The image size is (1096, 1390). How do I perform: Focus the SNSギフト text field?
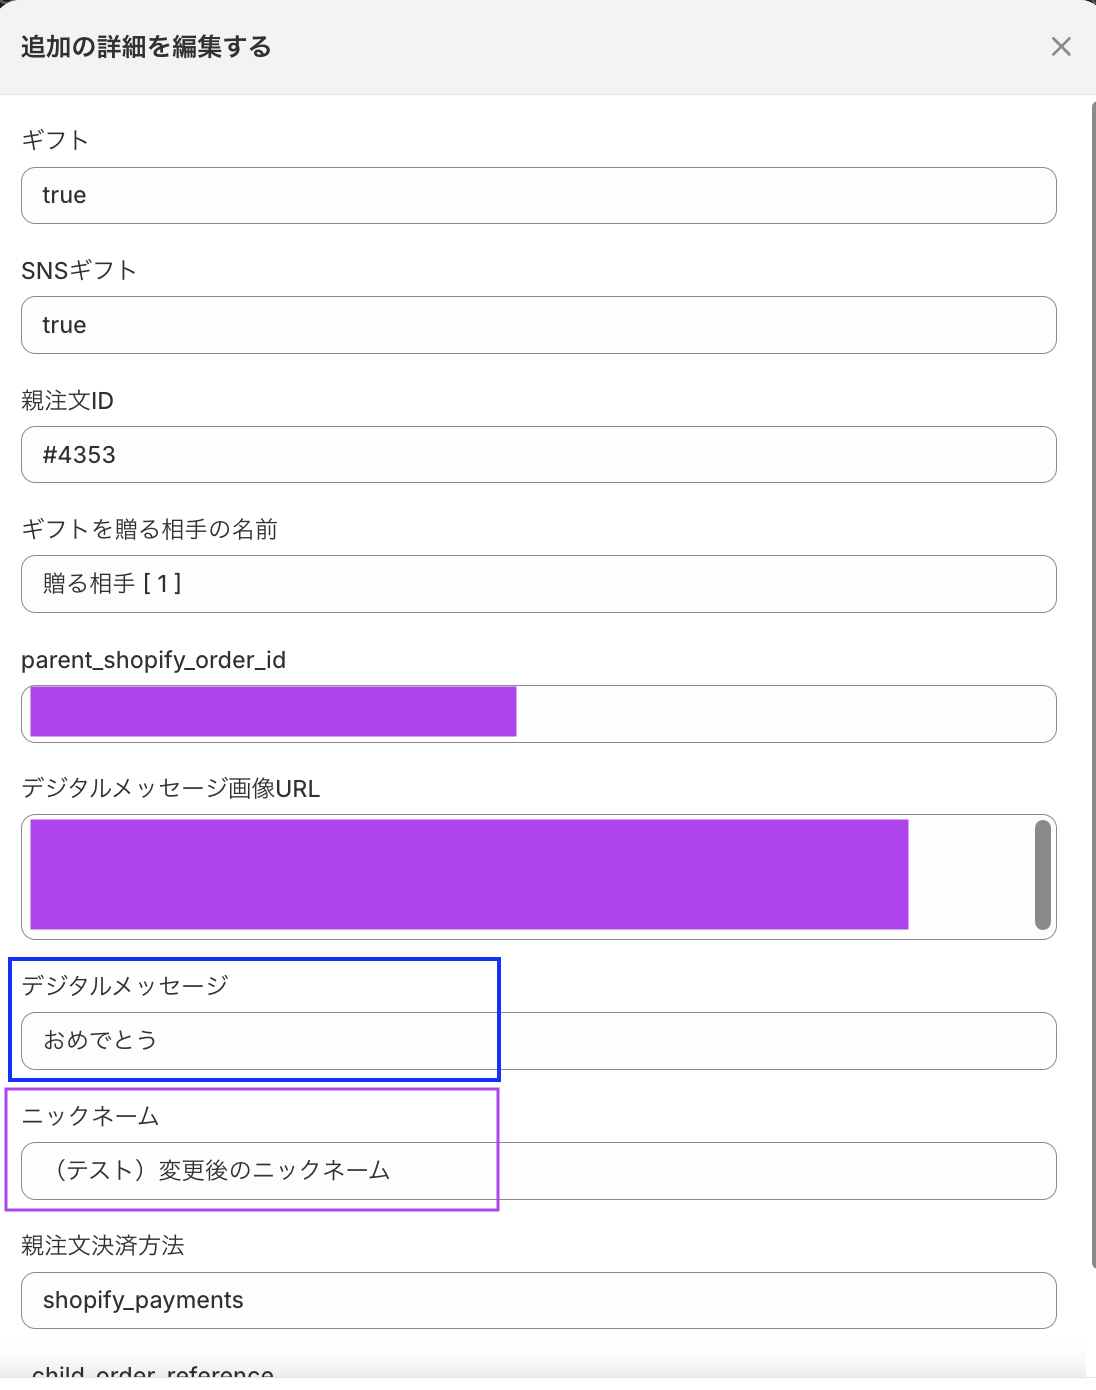click(538, 325)
